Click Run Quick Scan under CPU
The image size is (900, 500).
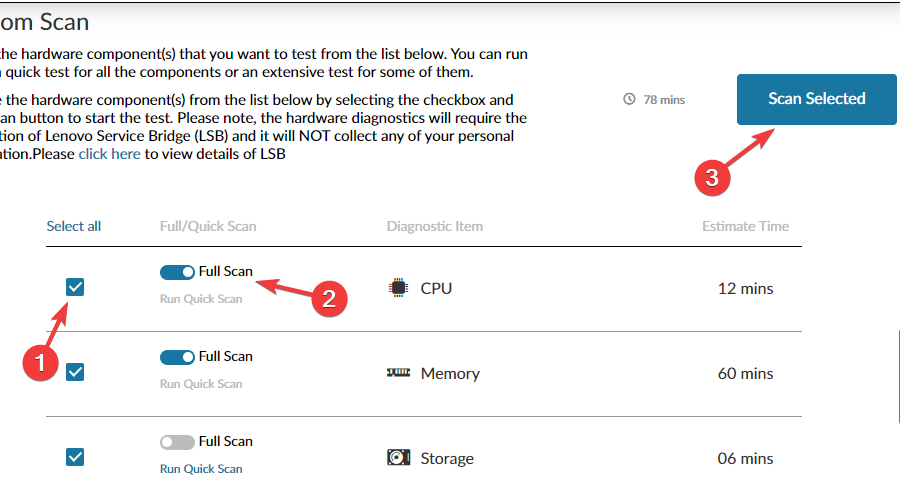click(201, 299)
